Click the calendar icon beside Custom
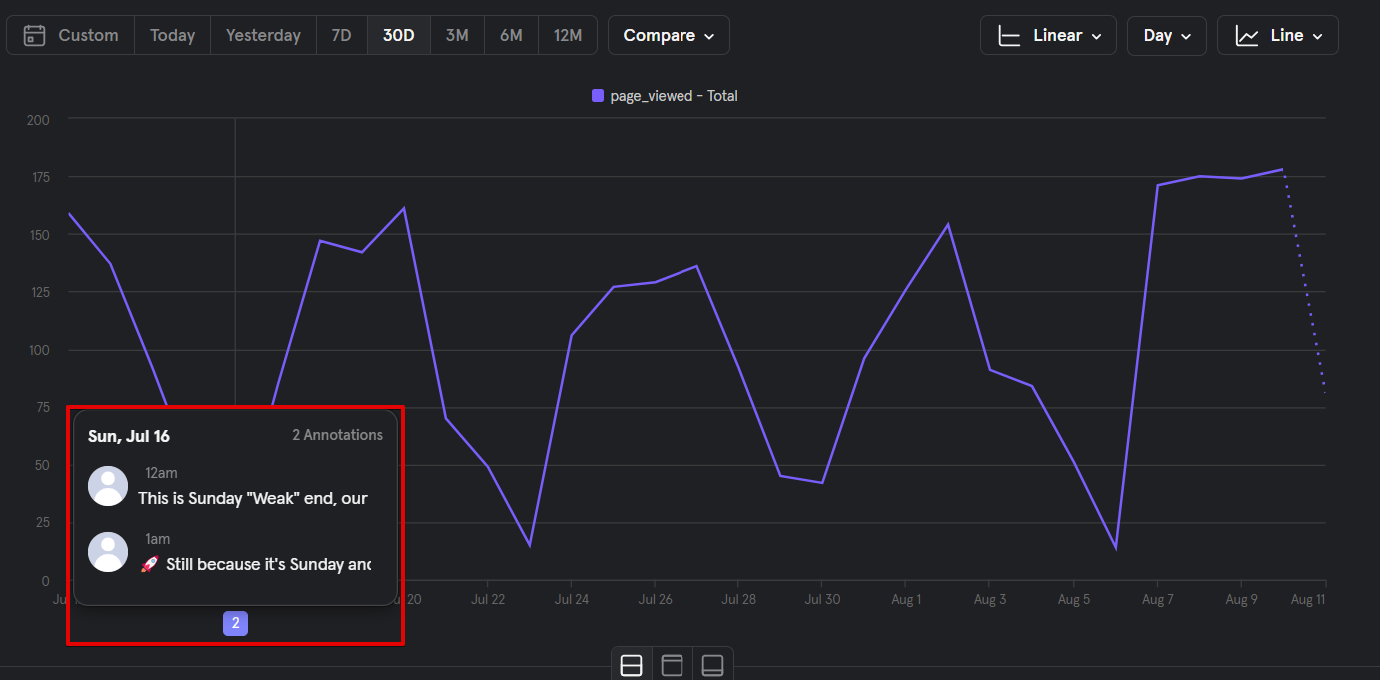Screen dimensions: 1380x680 (x=35, y=35)
